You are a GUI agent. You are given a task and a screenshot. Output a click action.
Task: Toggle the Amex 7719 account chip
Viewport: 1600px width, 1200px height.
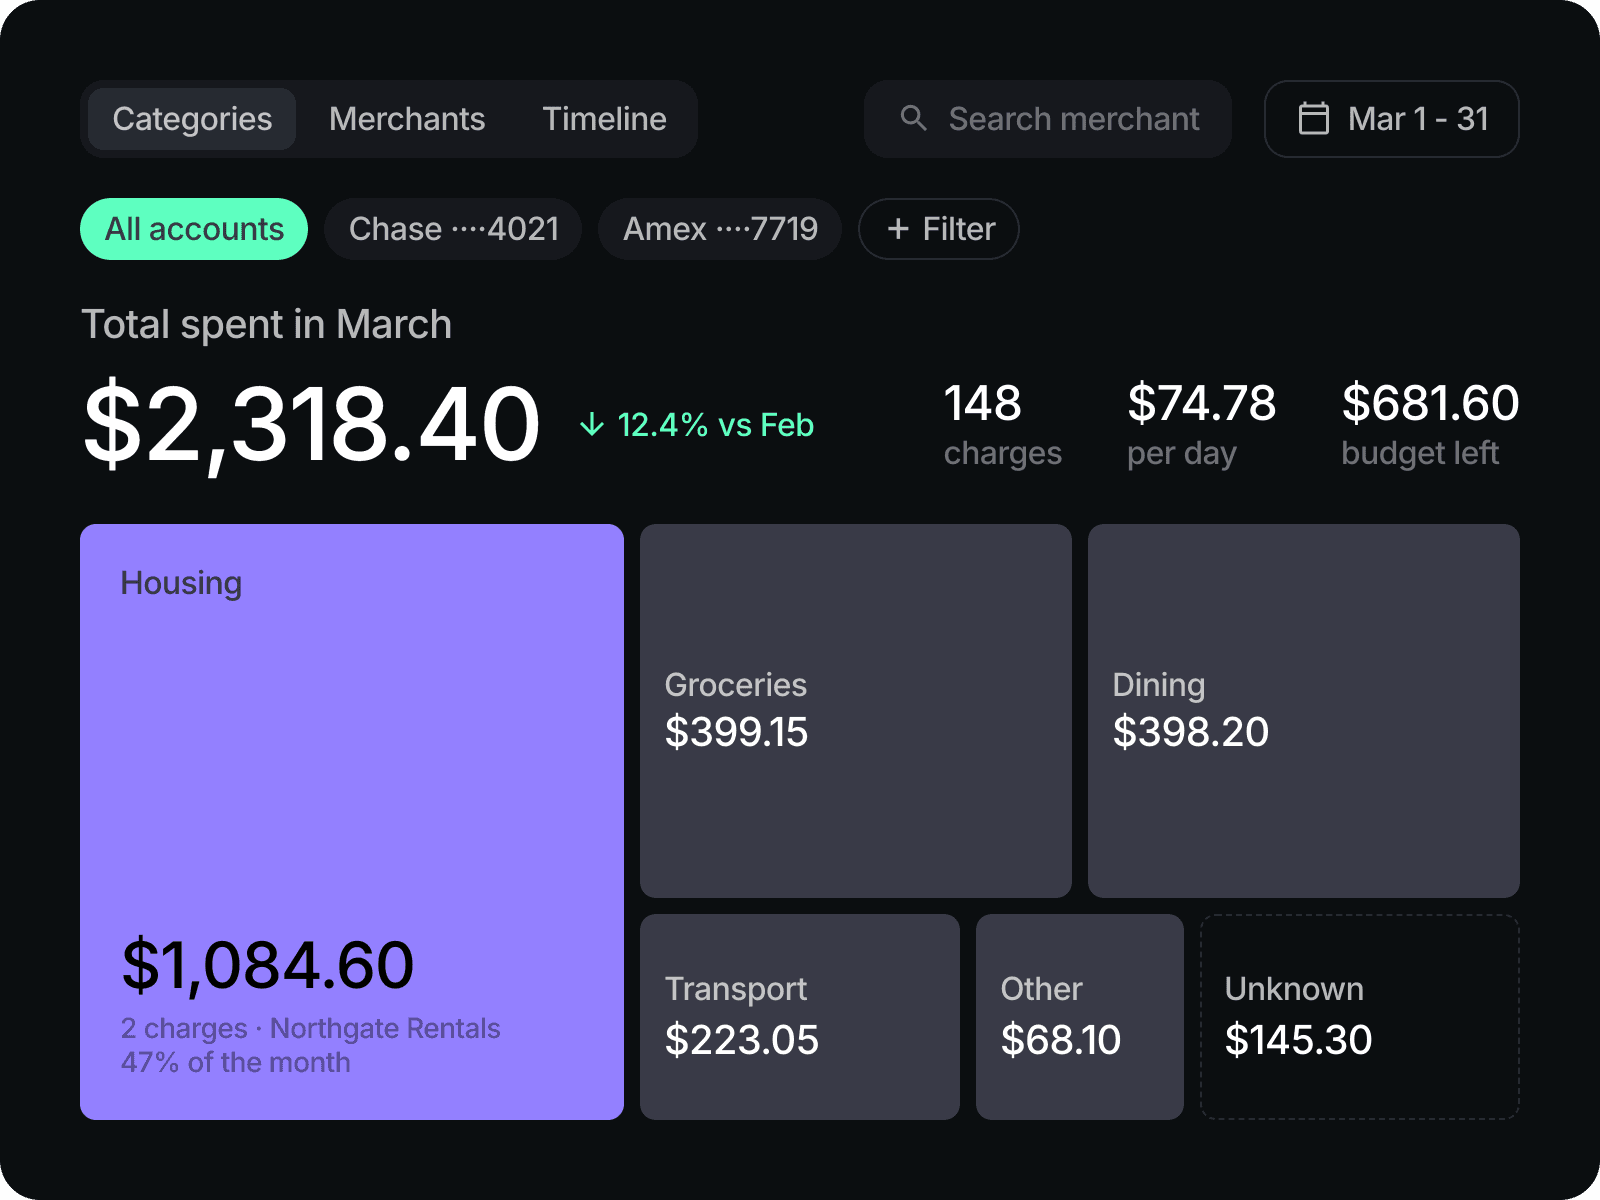pos(720,229)
